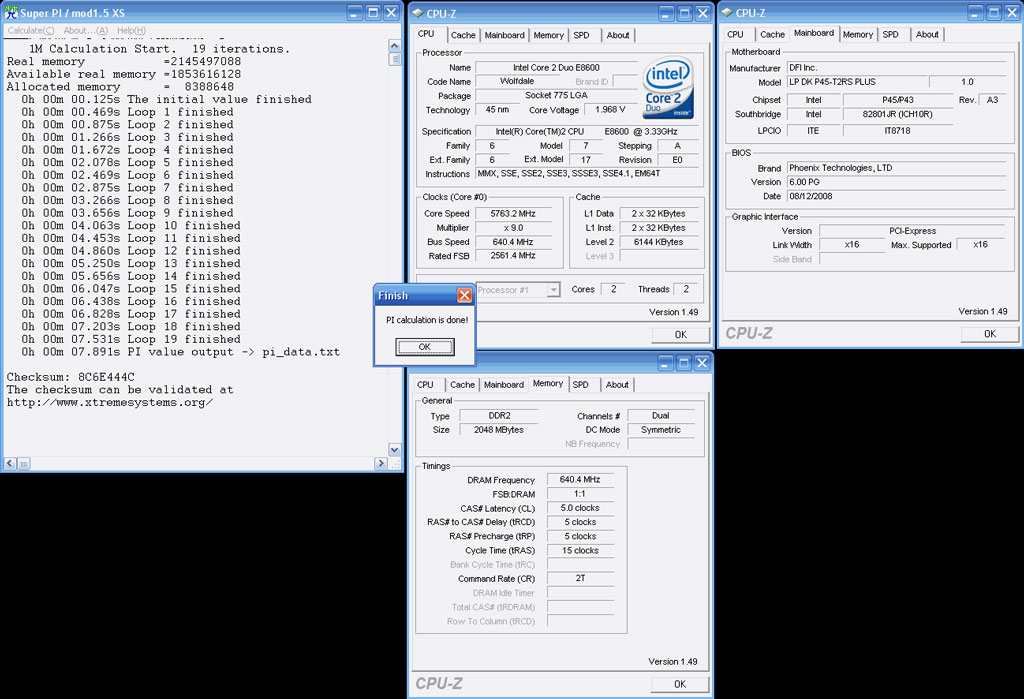
Task: Click the Level 2 cache value 6144 KBytes
Action: [x=658, y=242]
